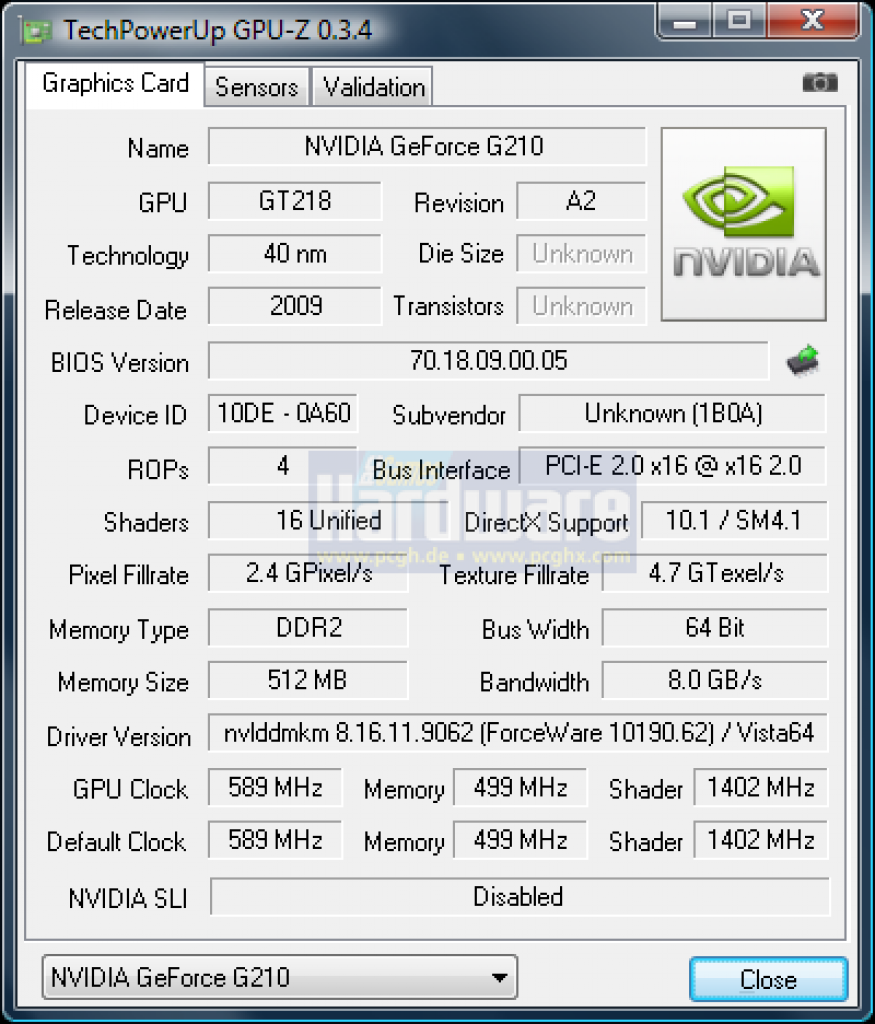Click the Transistors Unknown field
The width and height of the screenshot is (875, 1024).
[x=581, y=306]
